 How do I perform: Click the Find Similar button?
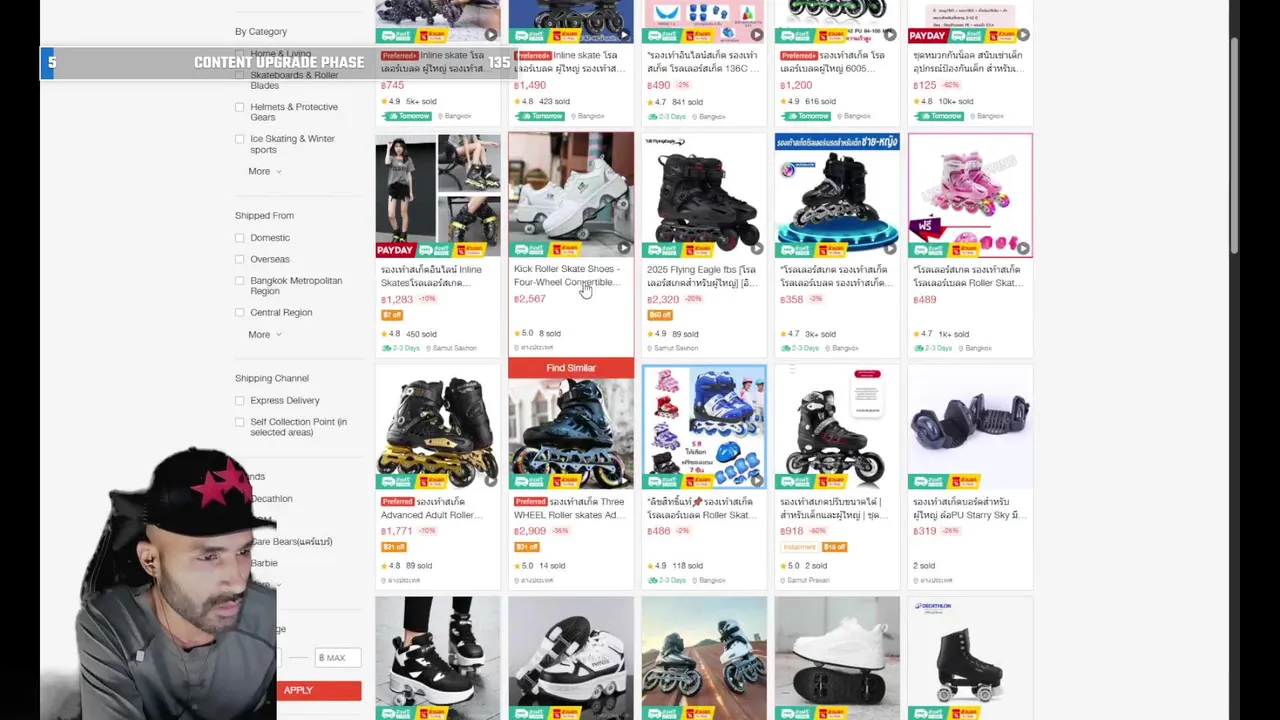tap(571, 368)
